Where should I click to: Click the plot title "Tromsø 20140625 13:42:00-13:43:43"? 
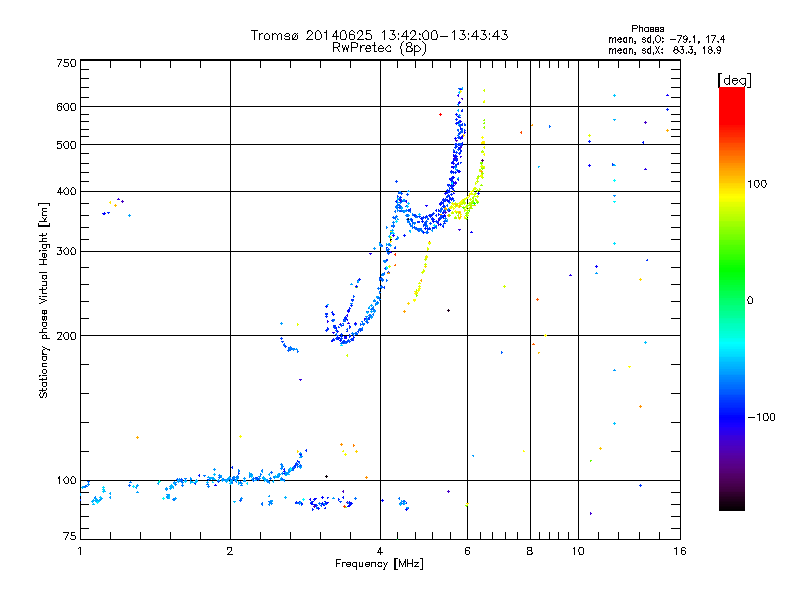[379, 35]
